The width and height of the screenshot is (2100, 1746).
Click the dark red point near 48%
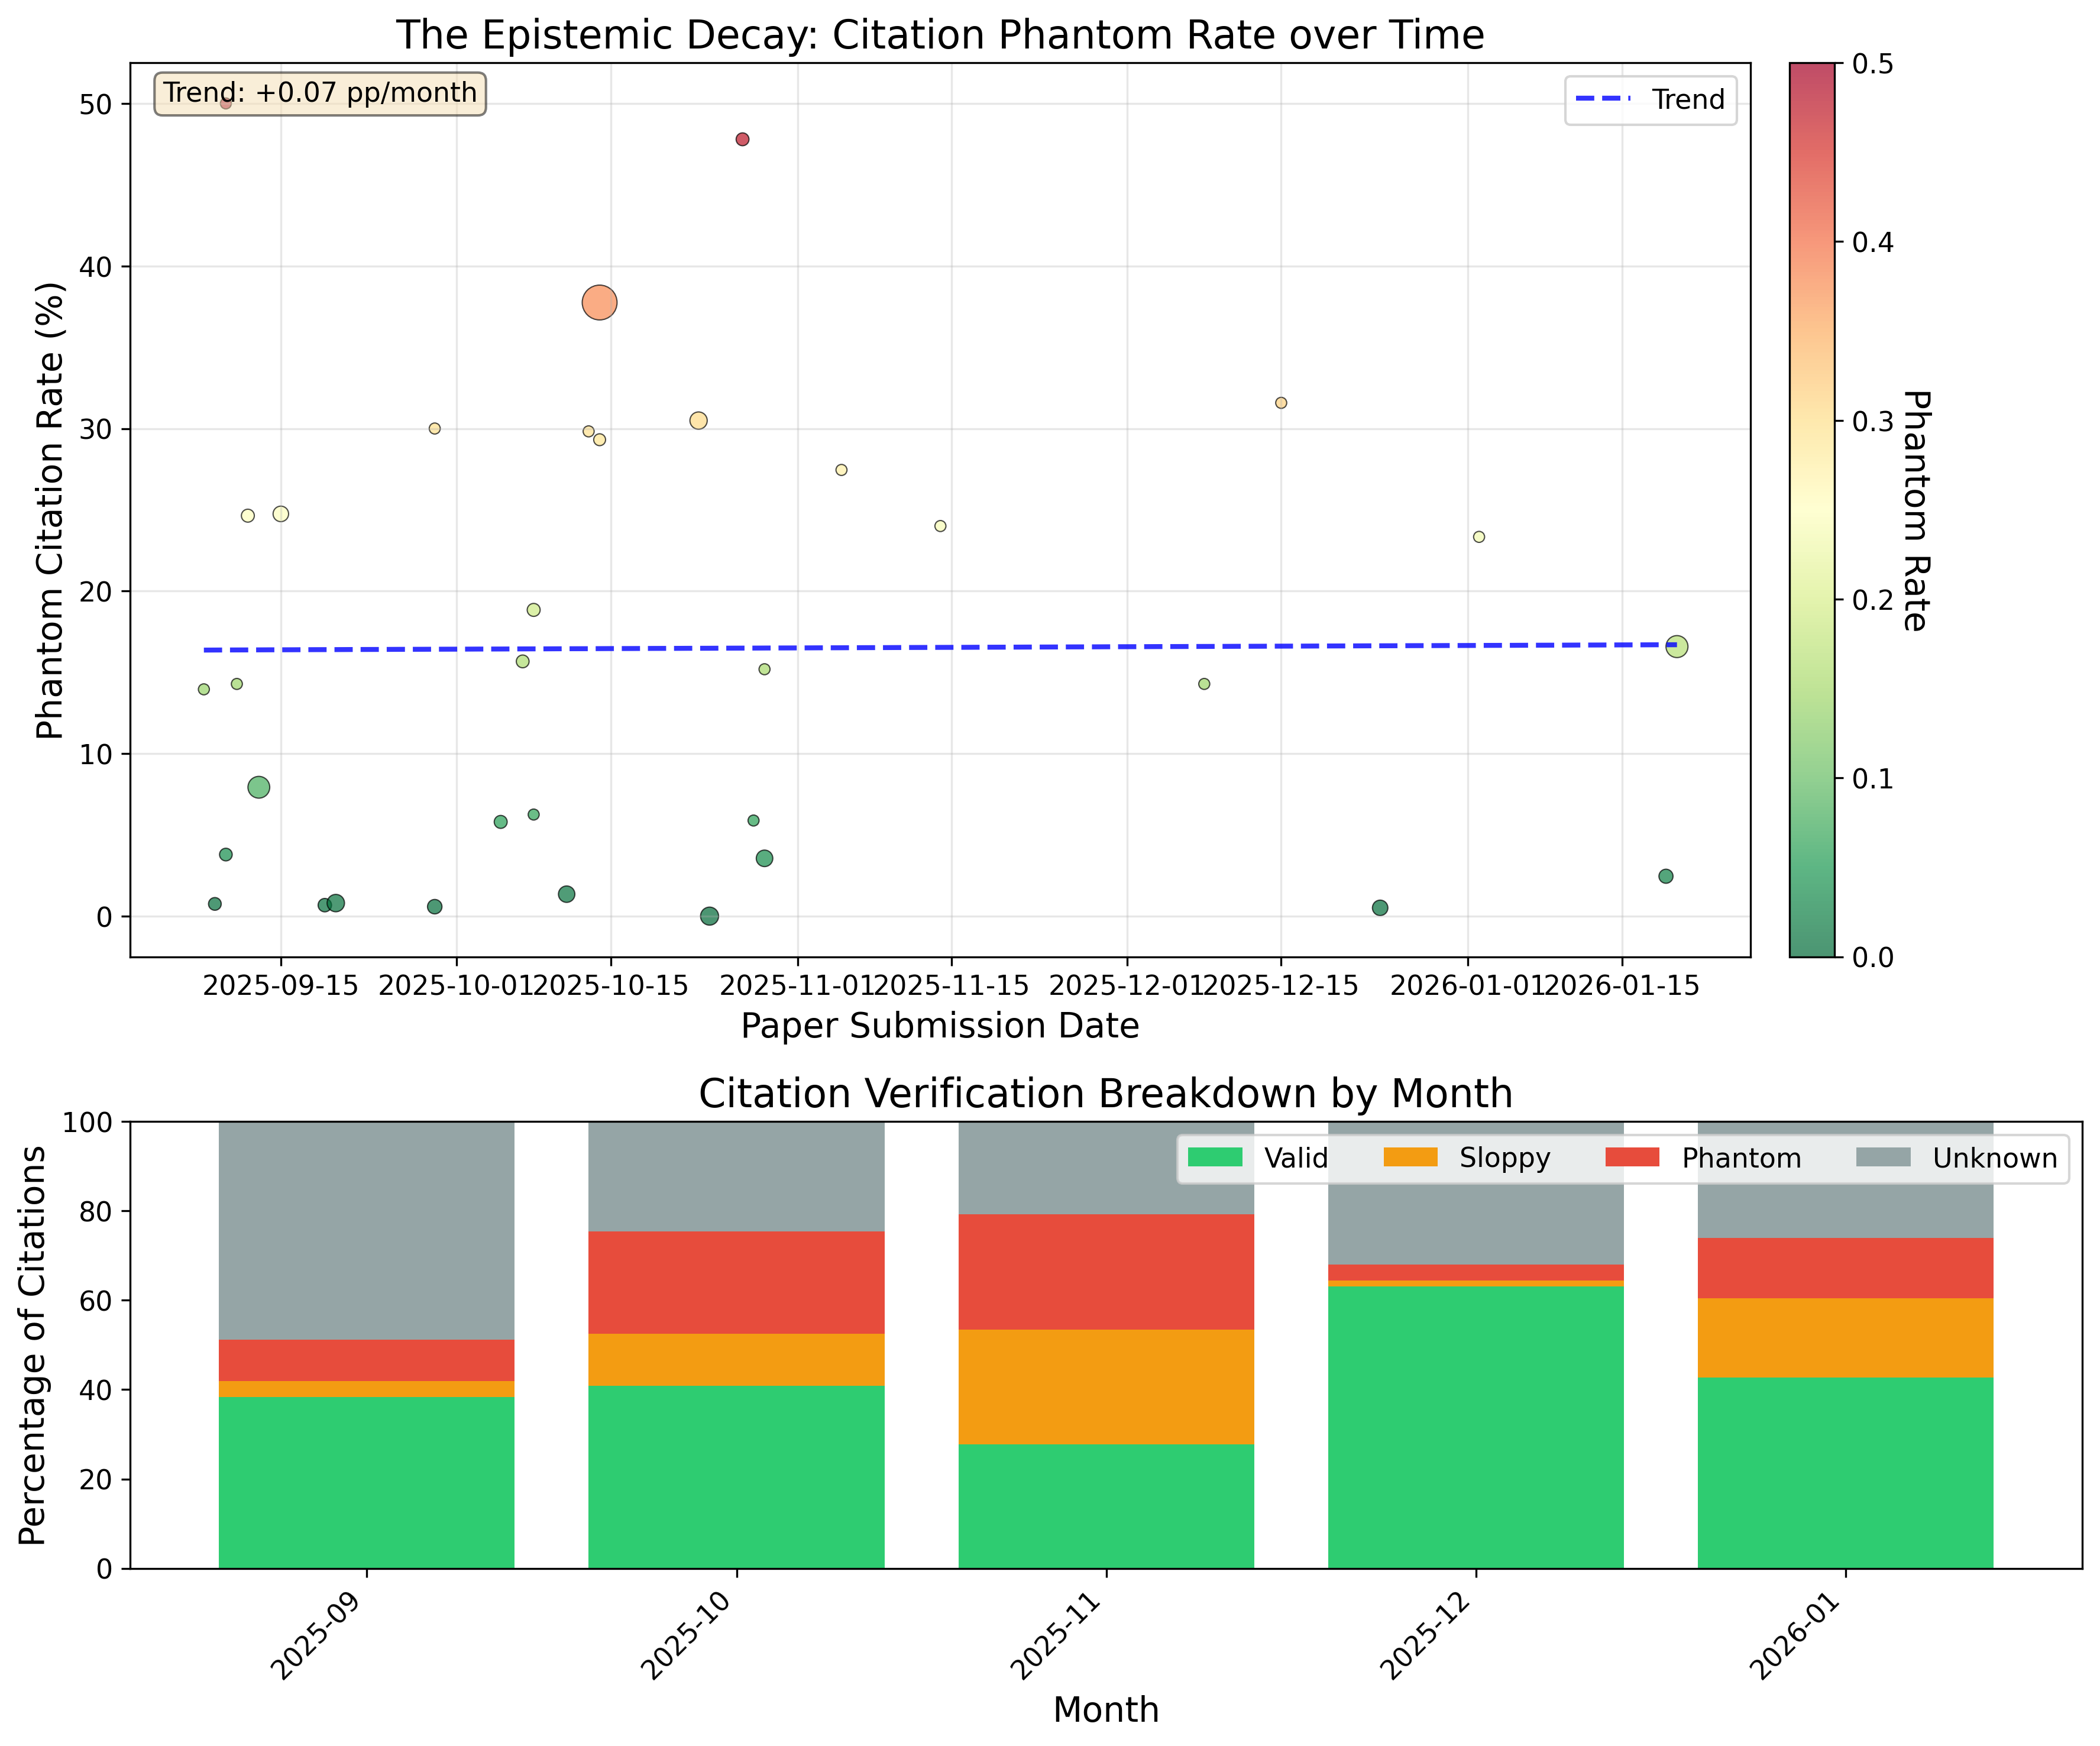[742, 139]
